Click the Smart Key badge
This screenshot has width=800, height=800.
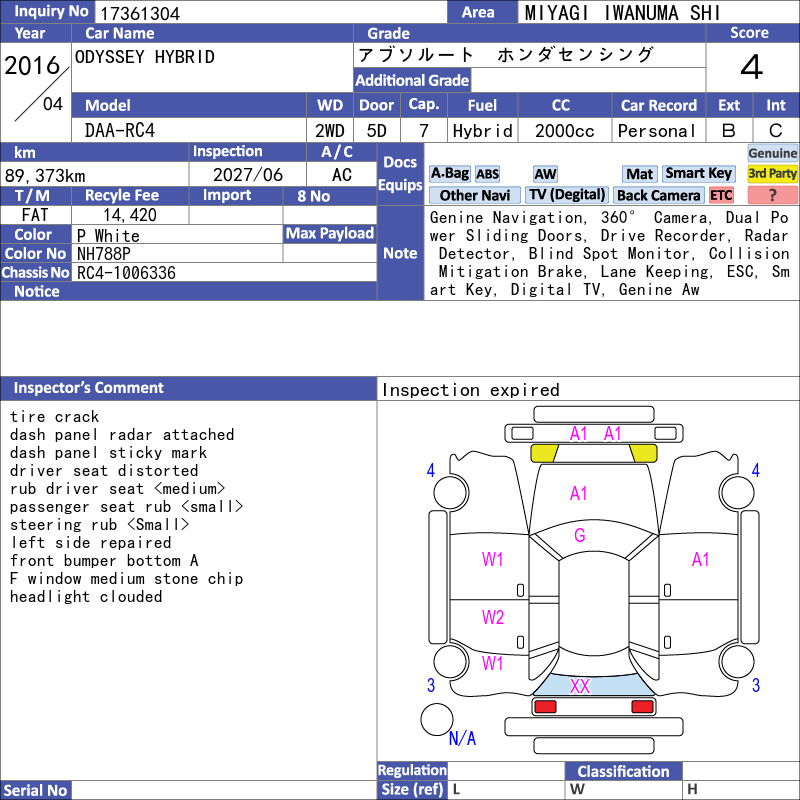699,174
